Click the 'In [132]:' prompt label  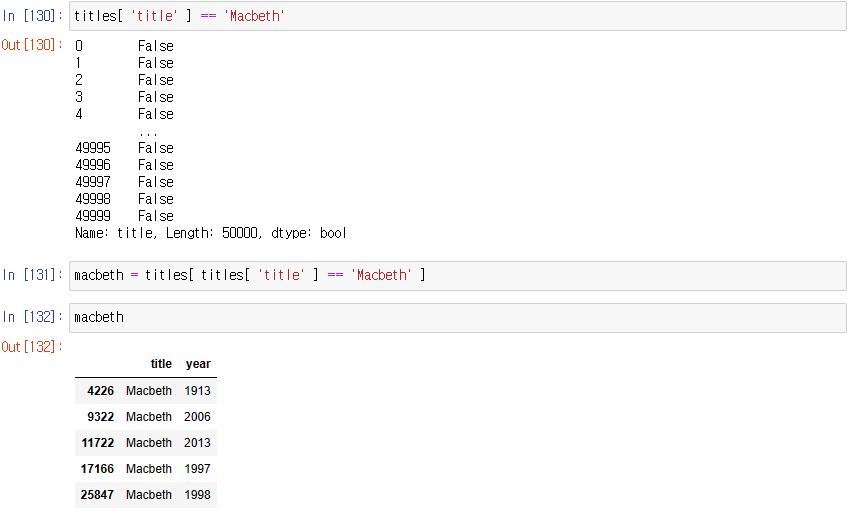coord(33,317)
